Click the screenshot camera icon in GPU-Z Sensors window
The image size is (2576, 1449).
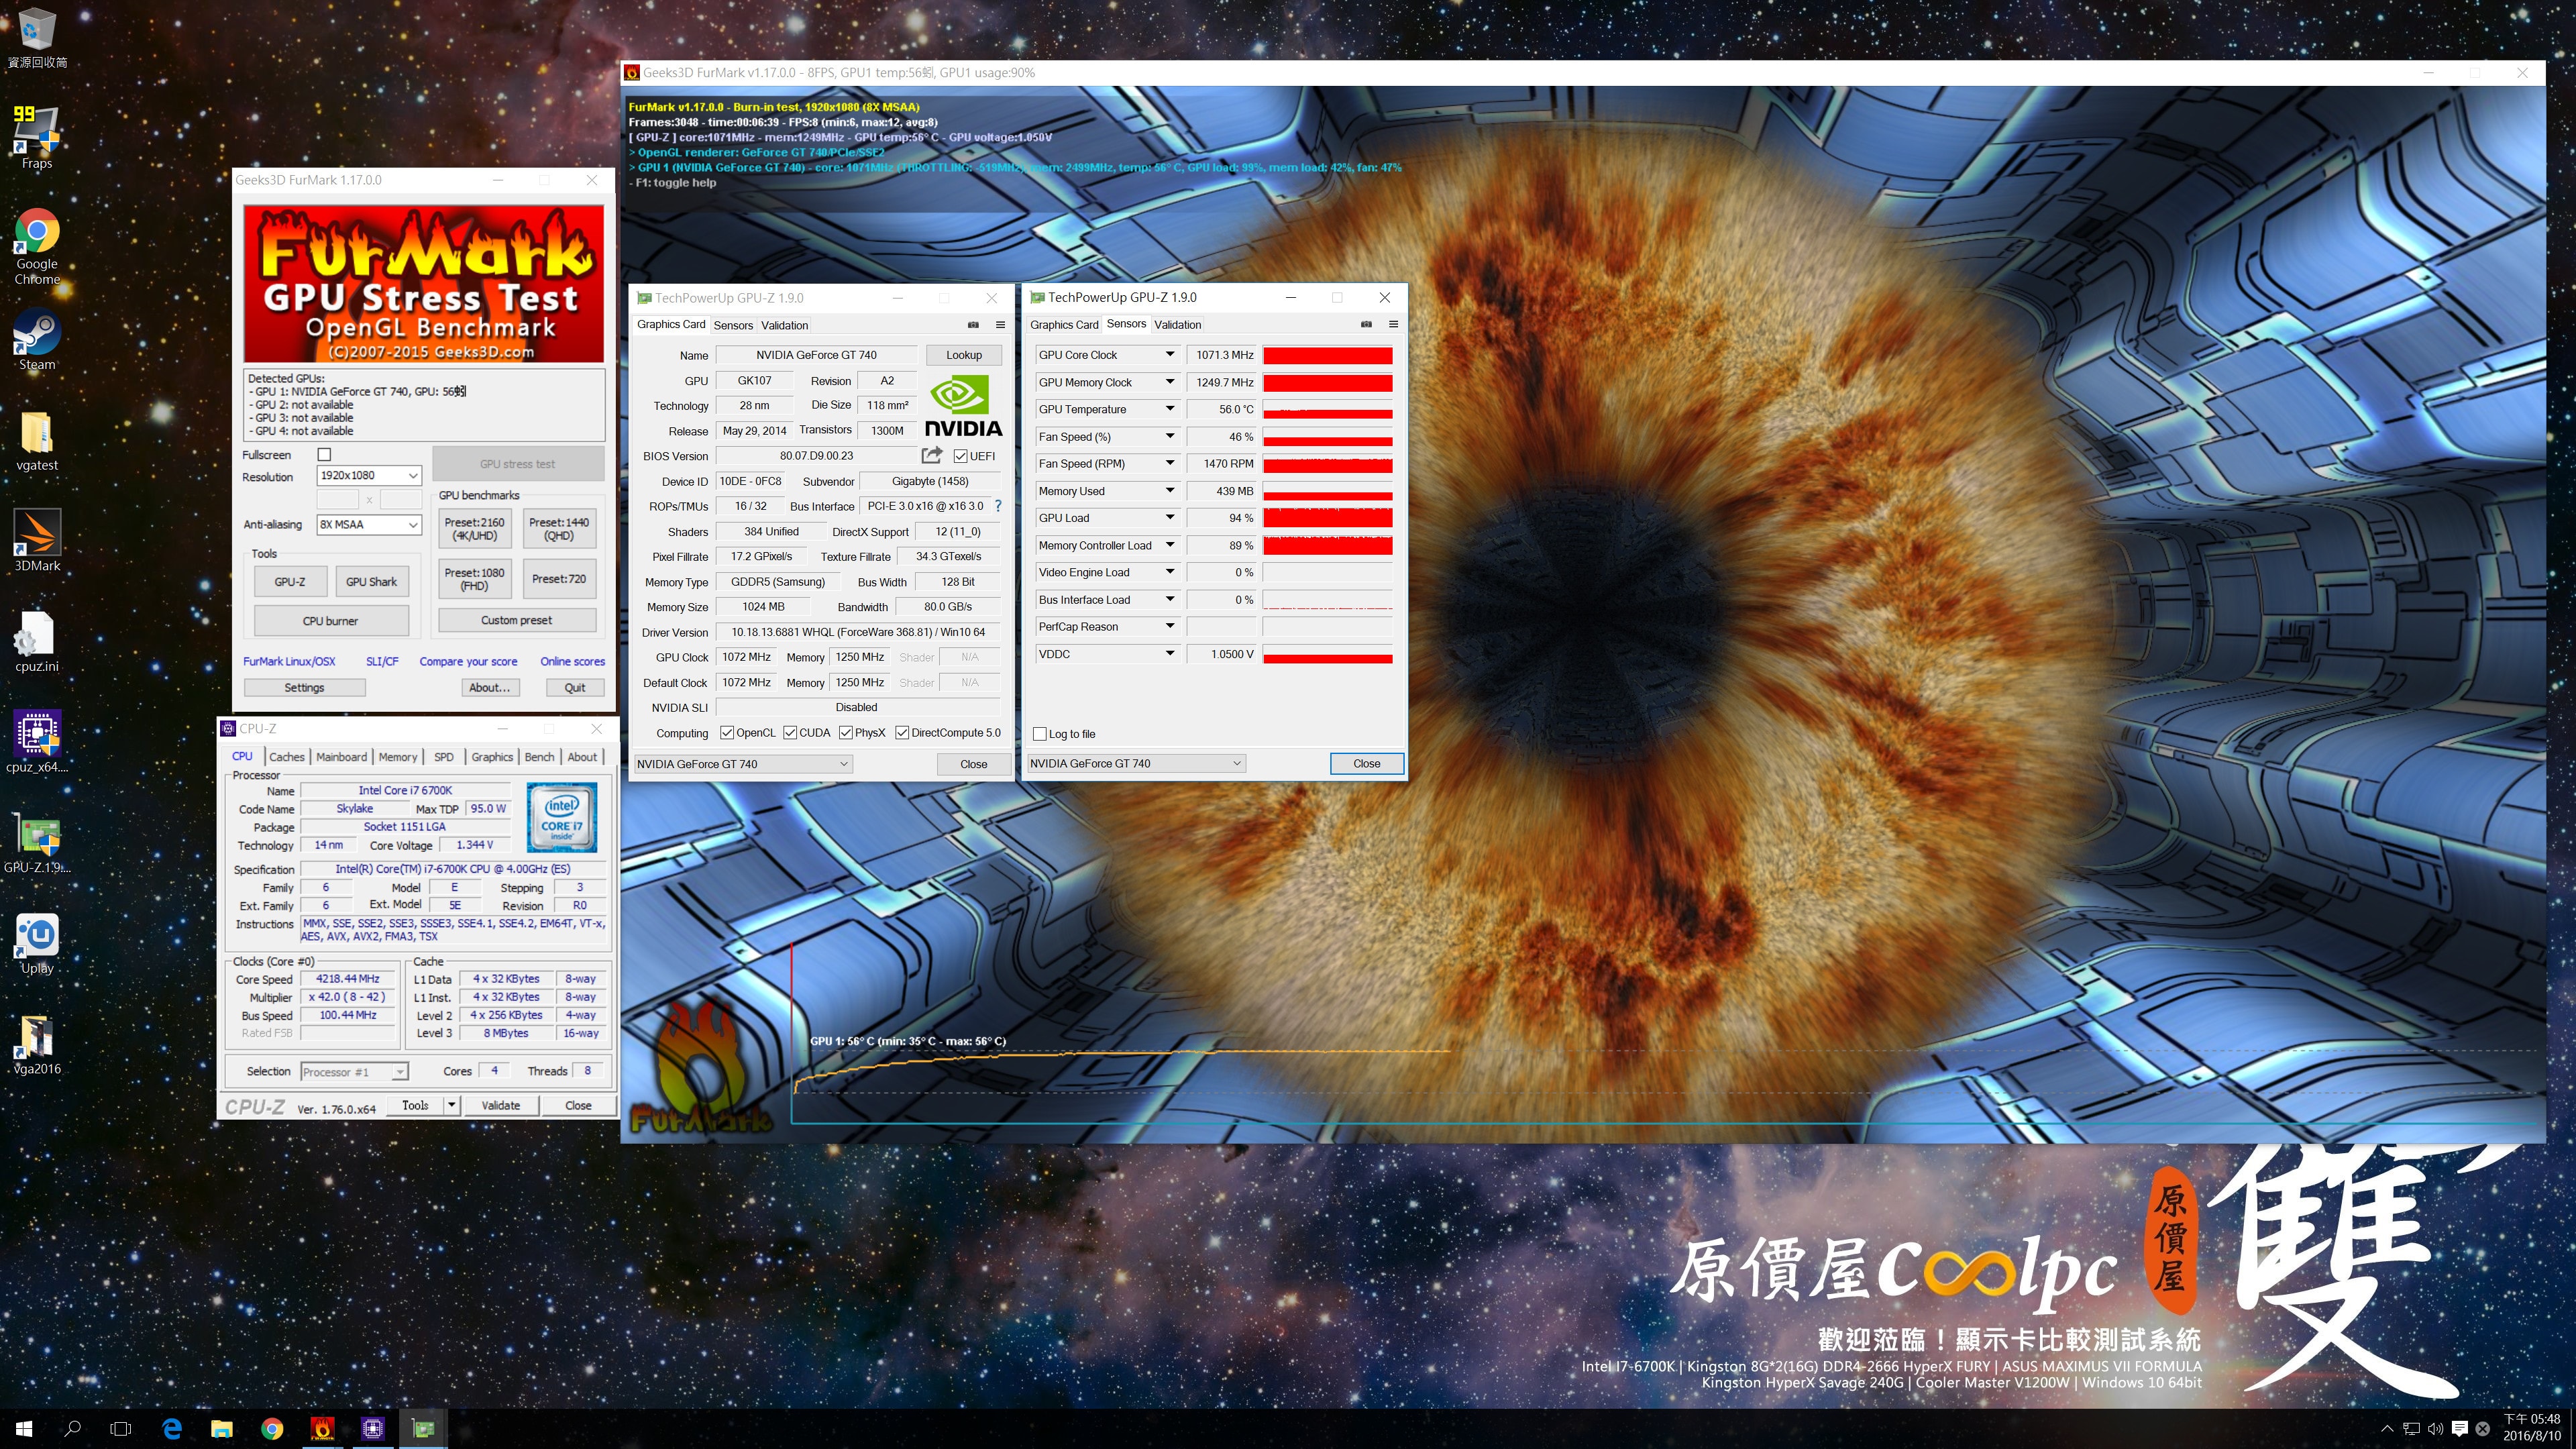[x=1366, y=324]
